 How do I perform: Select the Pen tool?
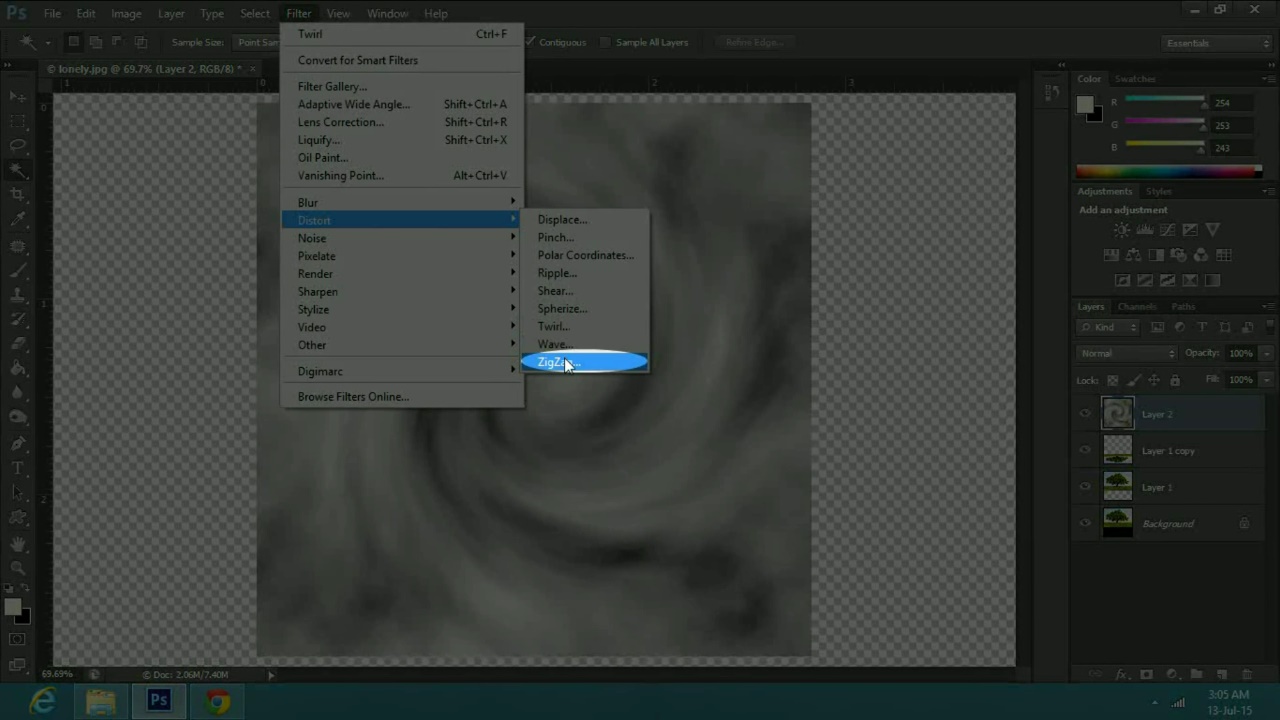(18, 443)
